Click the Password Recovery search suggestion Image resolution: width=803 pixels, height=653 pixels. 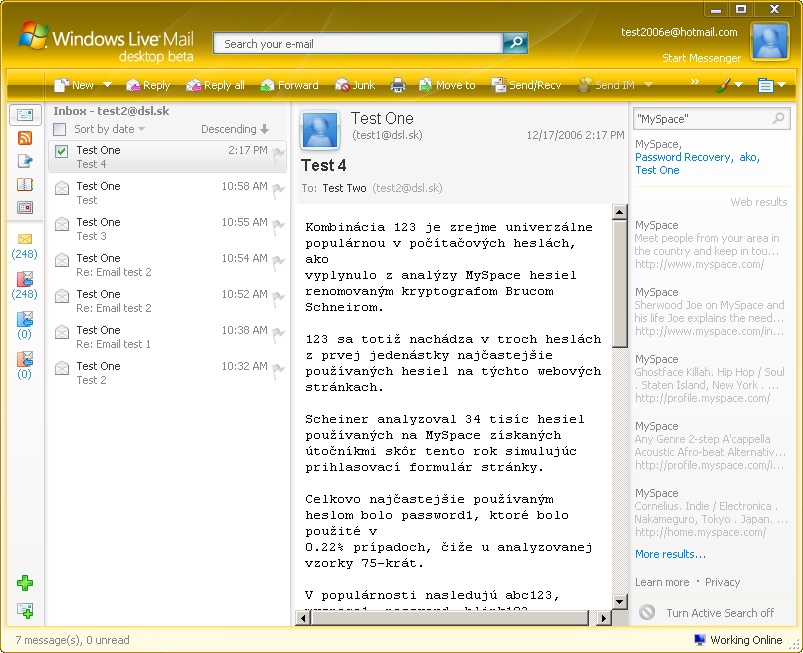(x=684, y=157)
